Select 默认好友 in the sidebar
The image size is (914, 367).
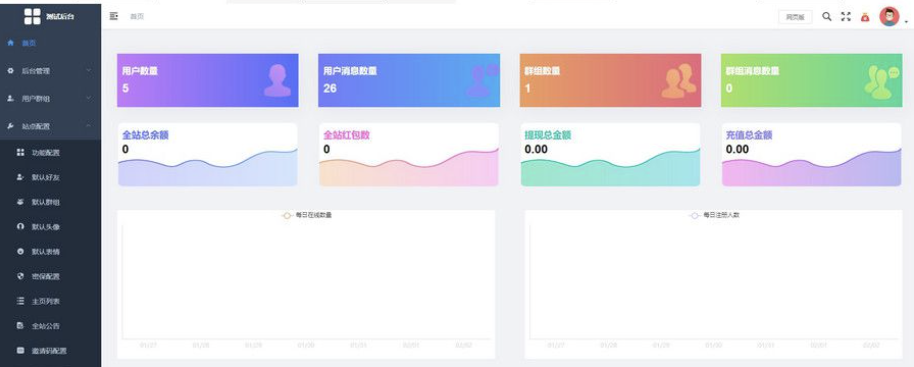click(x=51, y=177)
